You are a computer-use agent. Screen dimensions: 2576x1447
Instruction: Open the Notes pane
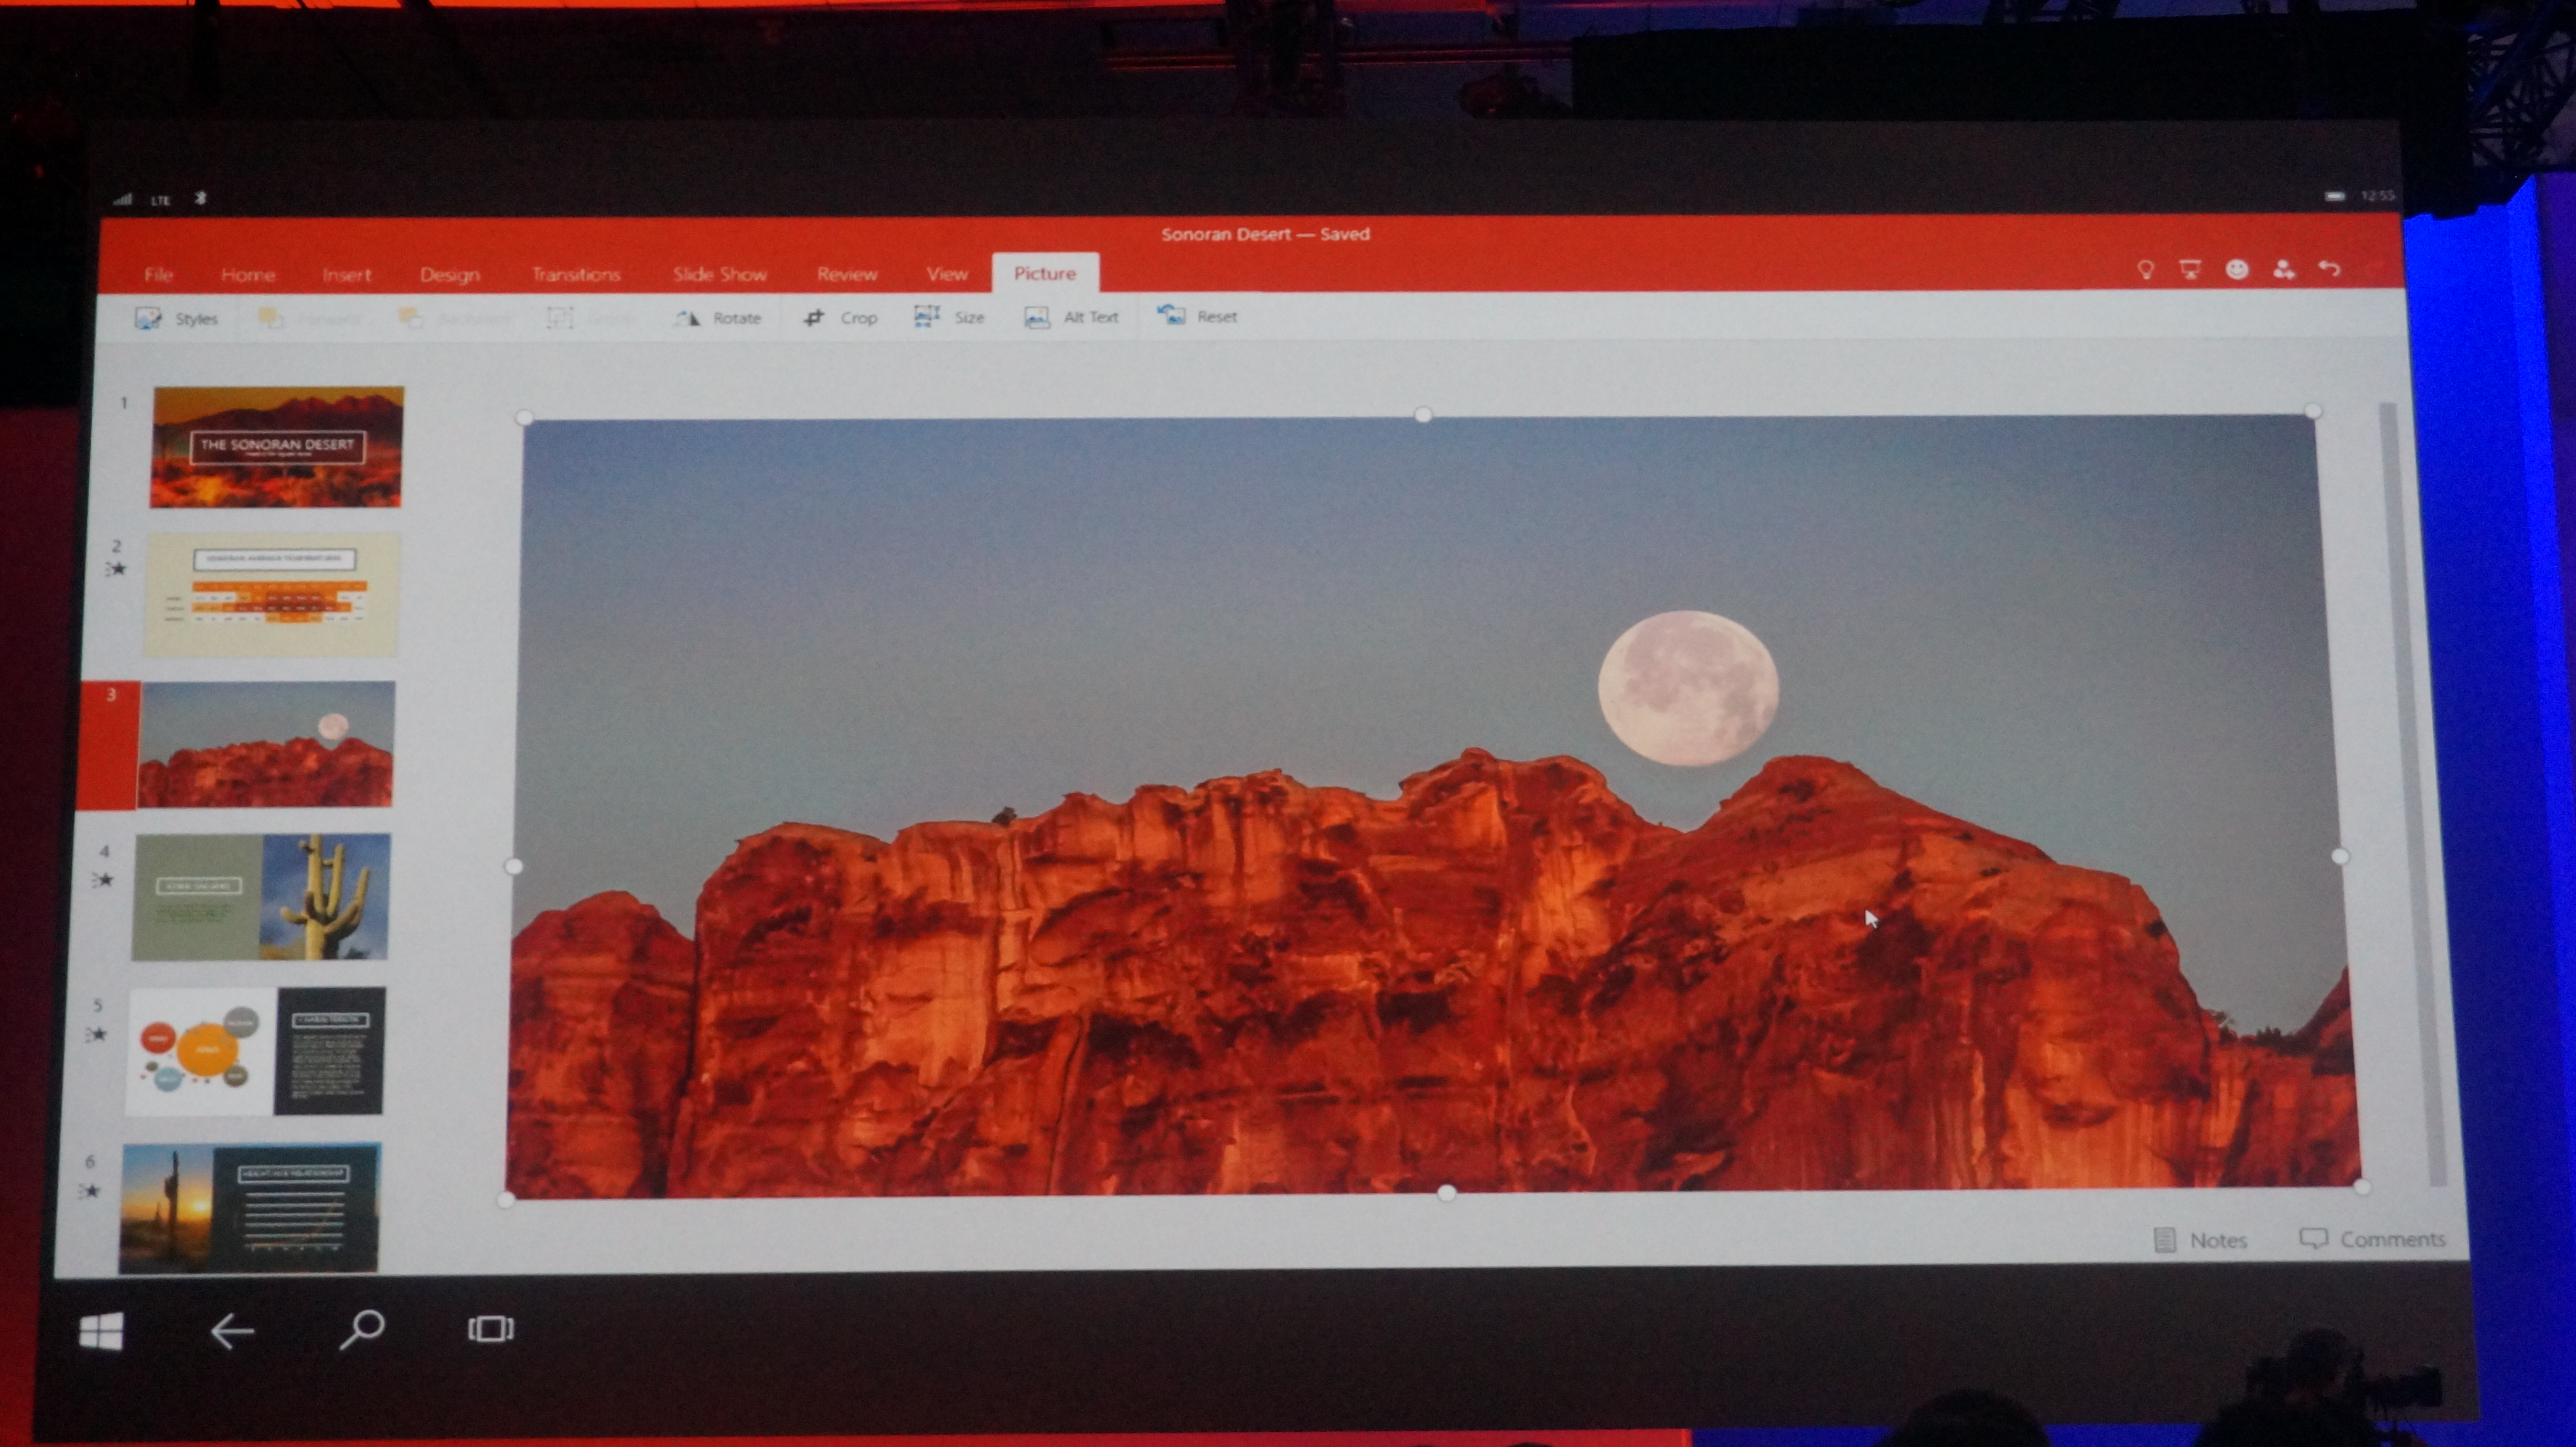tap(2201, 1240)
